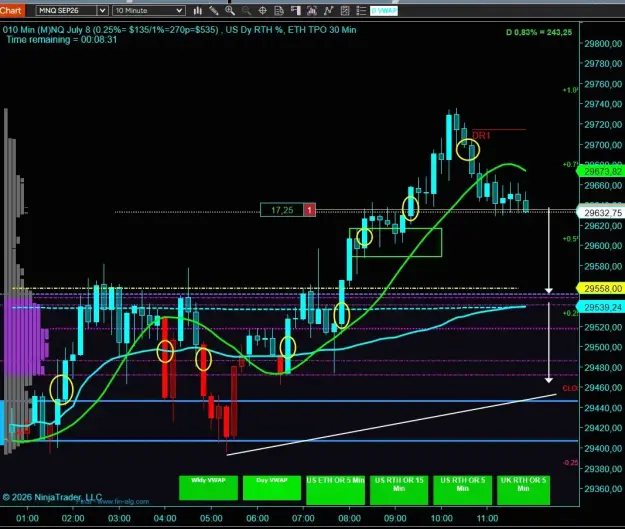Activate the zoom in magnifier tool
Viewport: 625px width, 529px height.
pyautogui.click(x=230, y=11)
